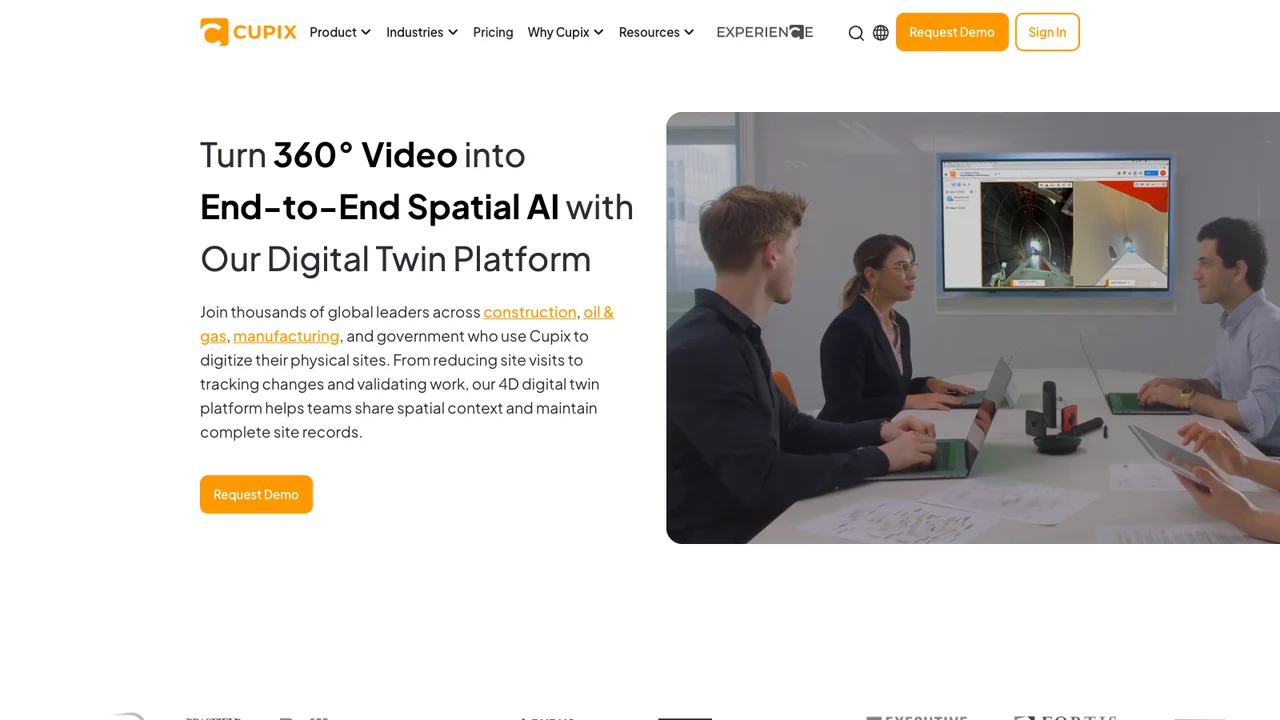
Task: Follow the construction link
Action: coord(530,312)
